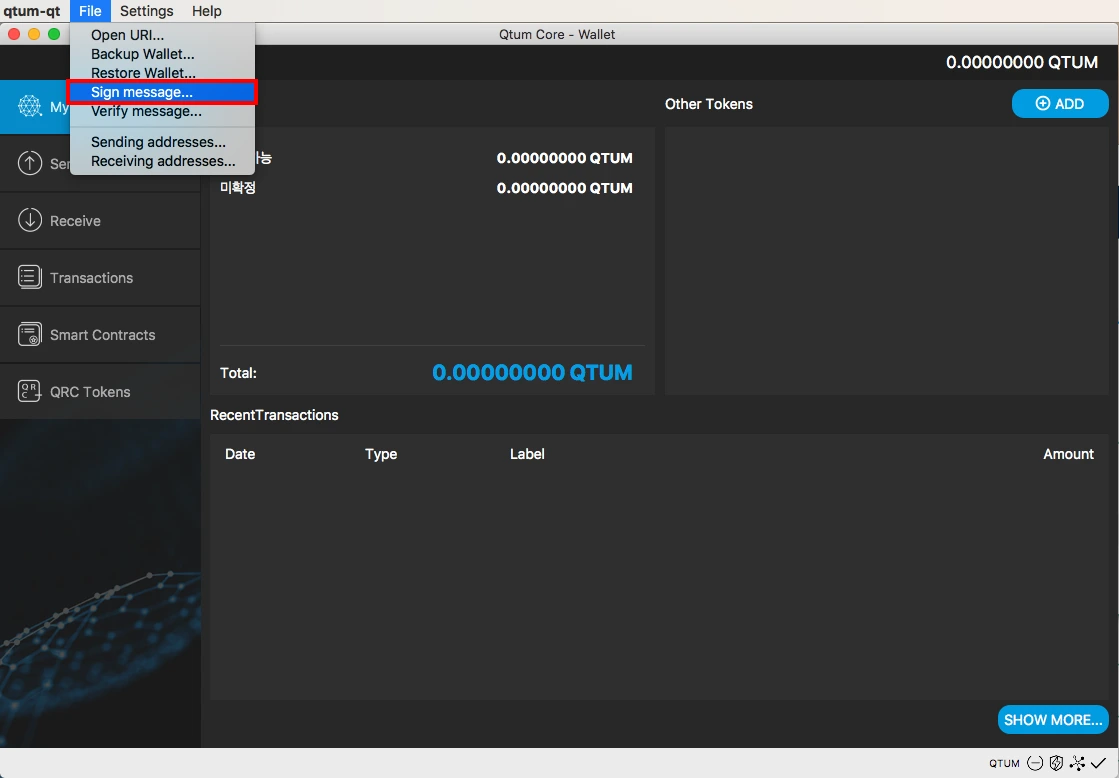The image size is (1119, 778).
Task: Add a token with ADD button
Action: tap(1060, 103)
